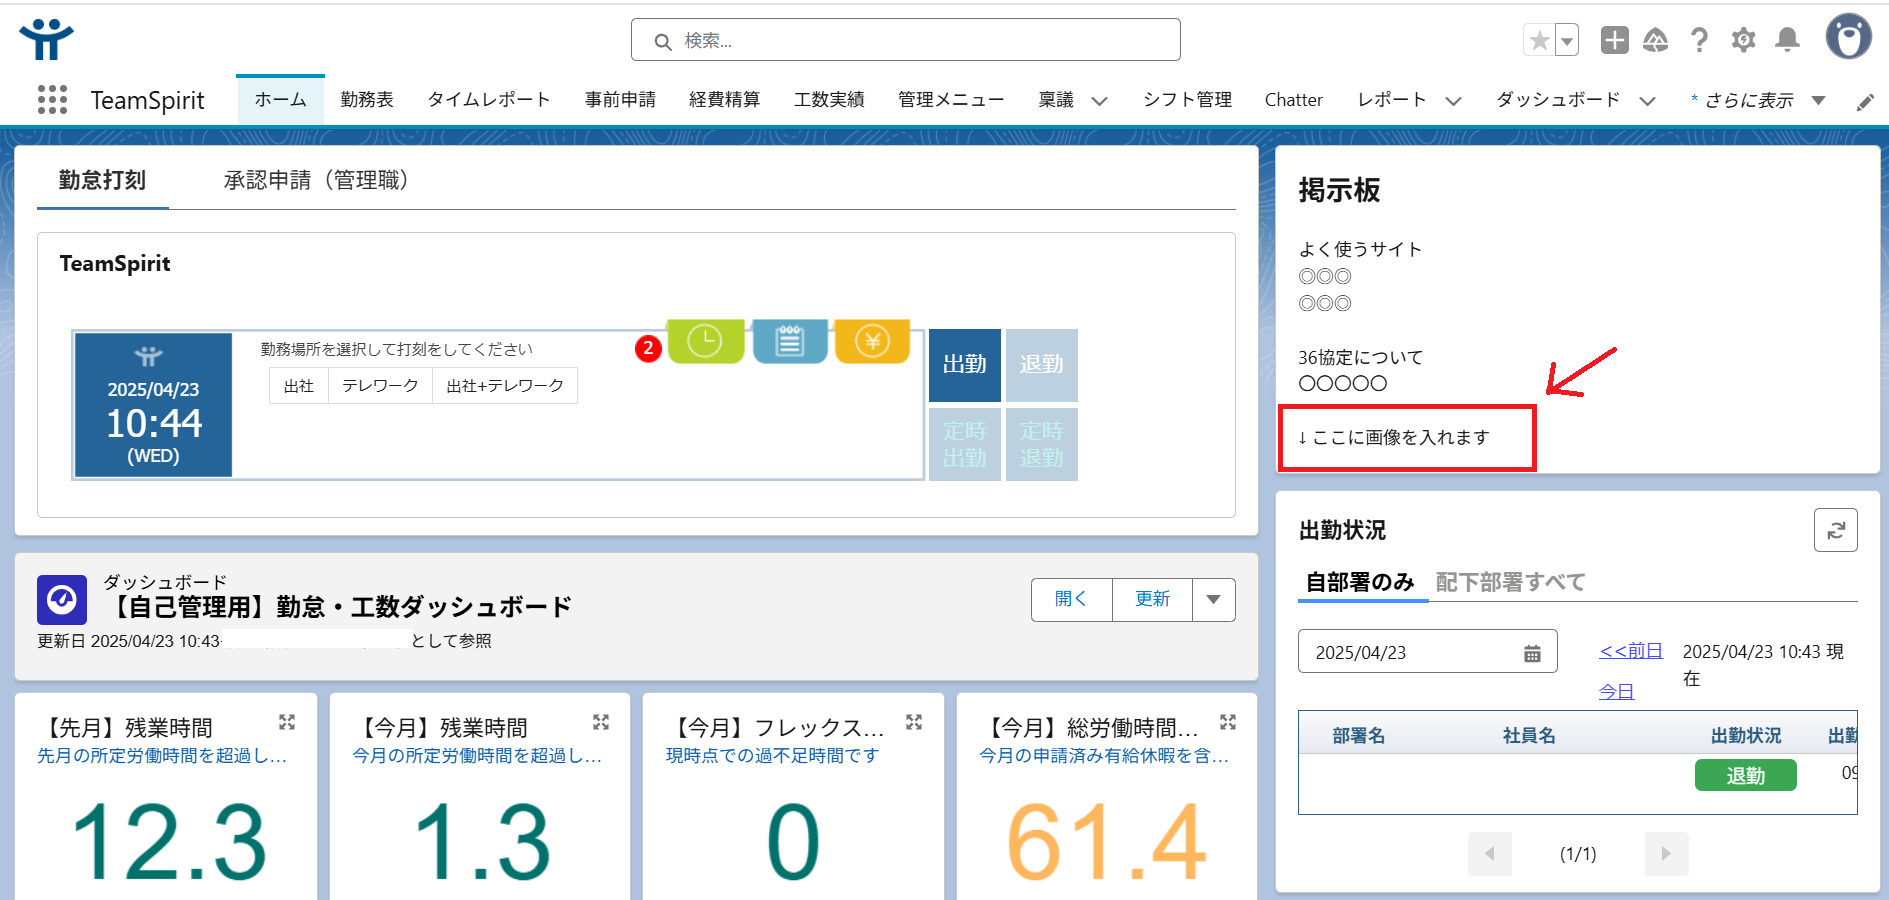The height and width of the screenshot is (900, 1889).
Task: Click the 出勤状況 column header
Action: click(1746, 736)
